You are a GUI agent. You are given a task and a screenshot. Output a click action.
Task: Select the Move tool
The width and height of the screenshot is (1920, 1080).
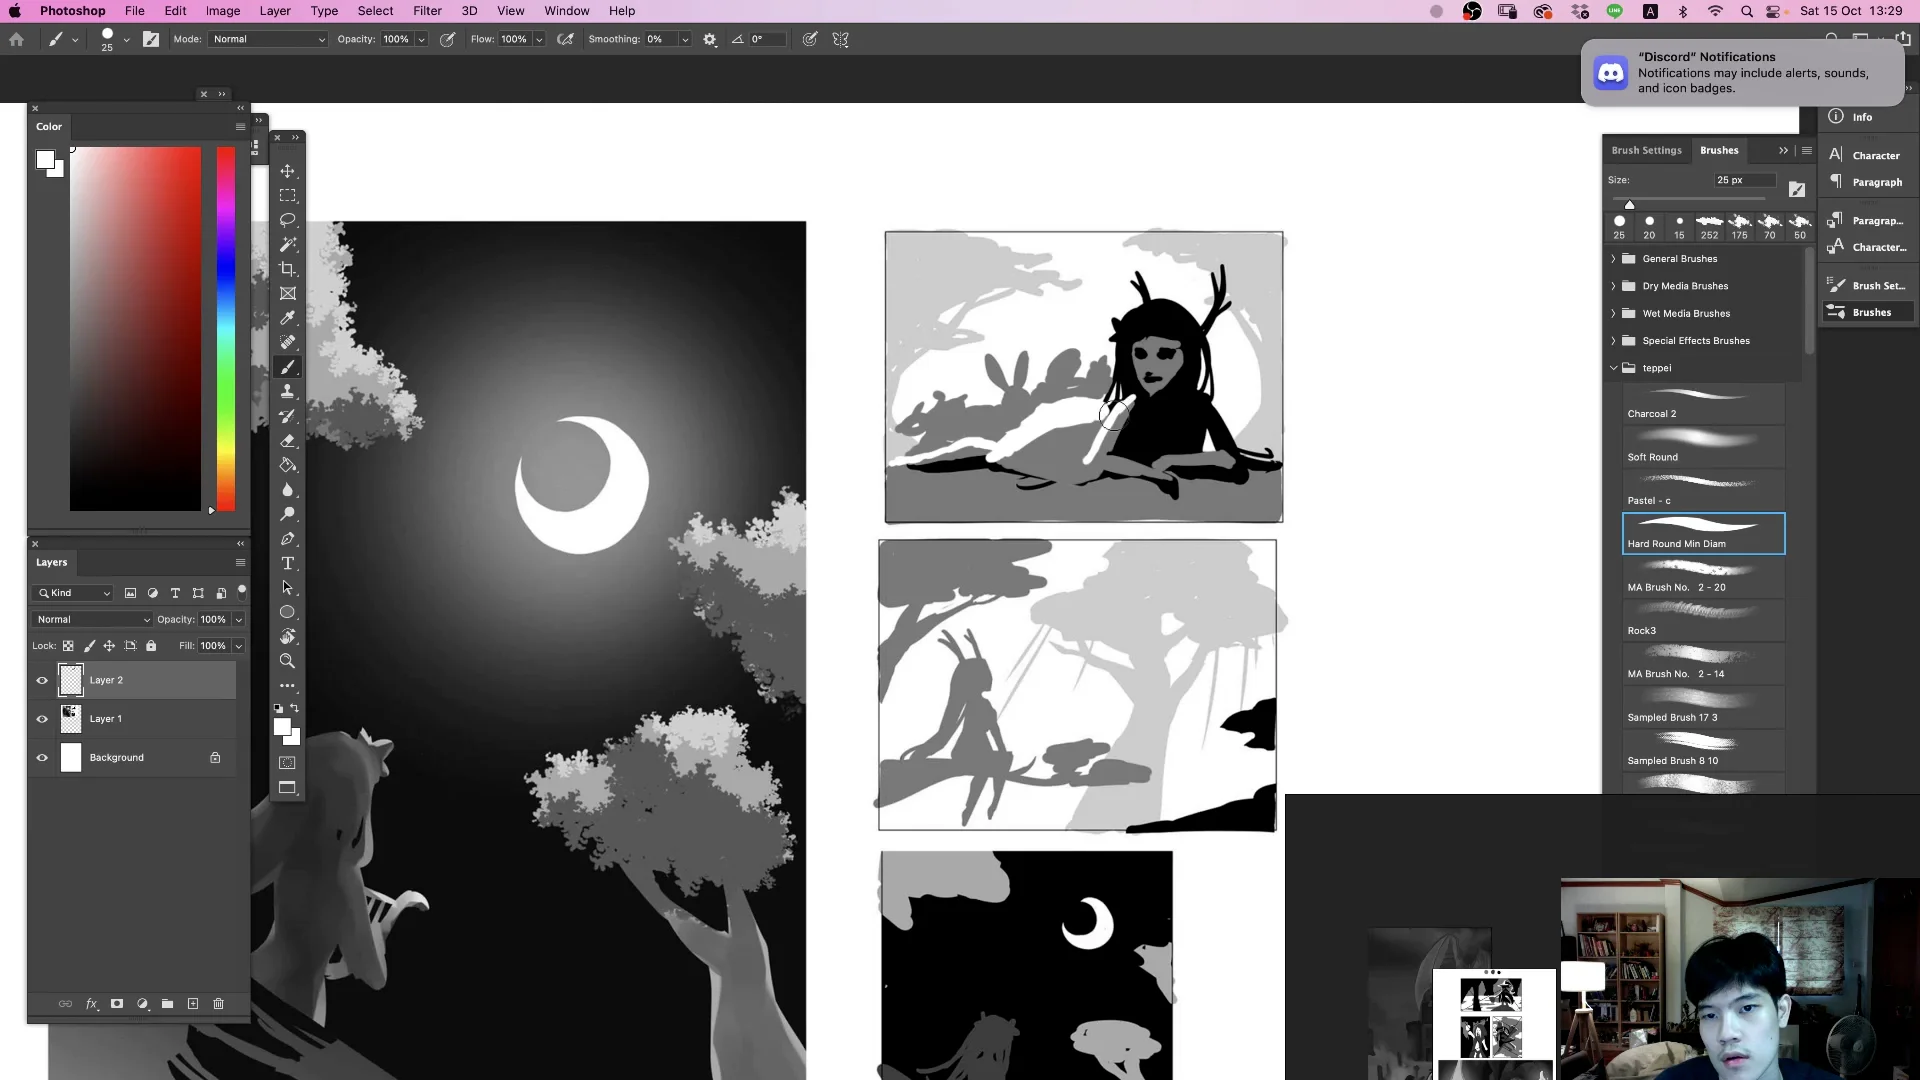(x=287, y=171)
